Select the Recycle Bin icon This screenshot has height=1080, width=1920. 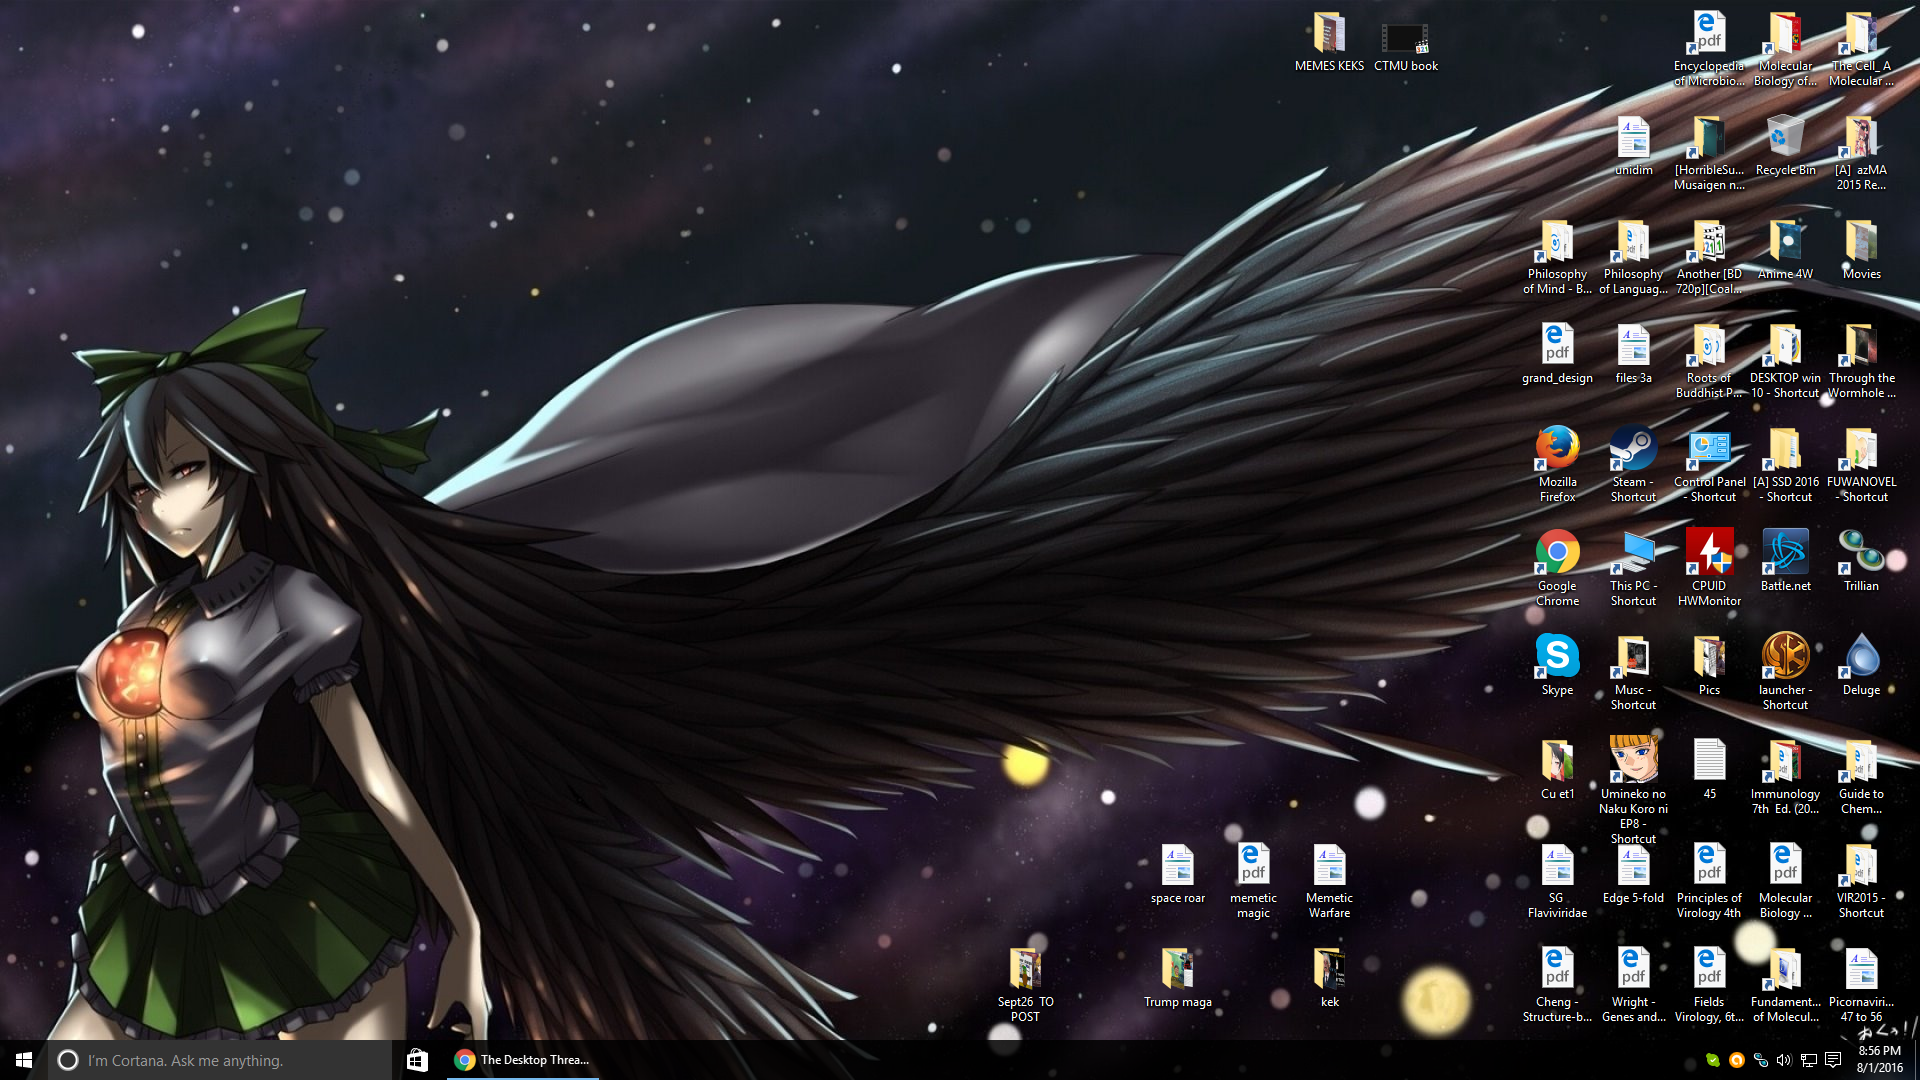[1785, 146]
